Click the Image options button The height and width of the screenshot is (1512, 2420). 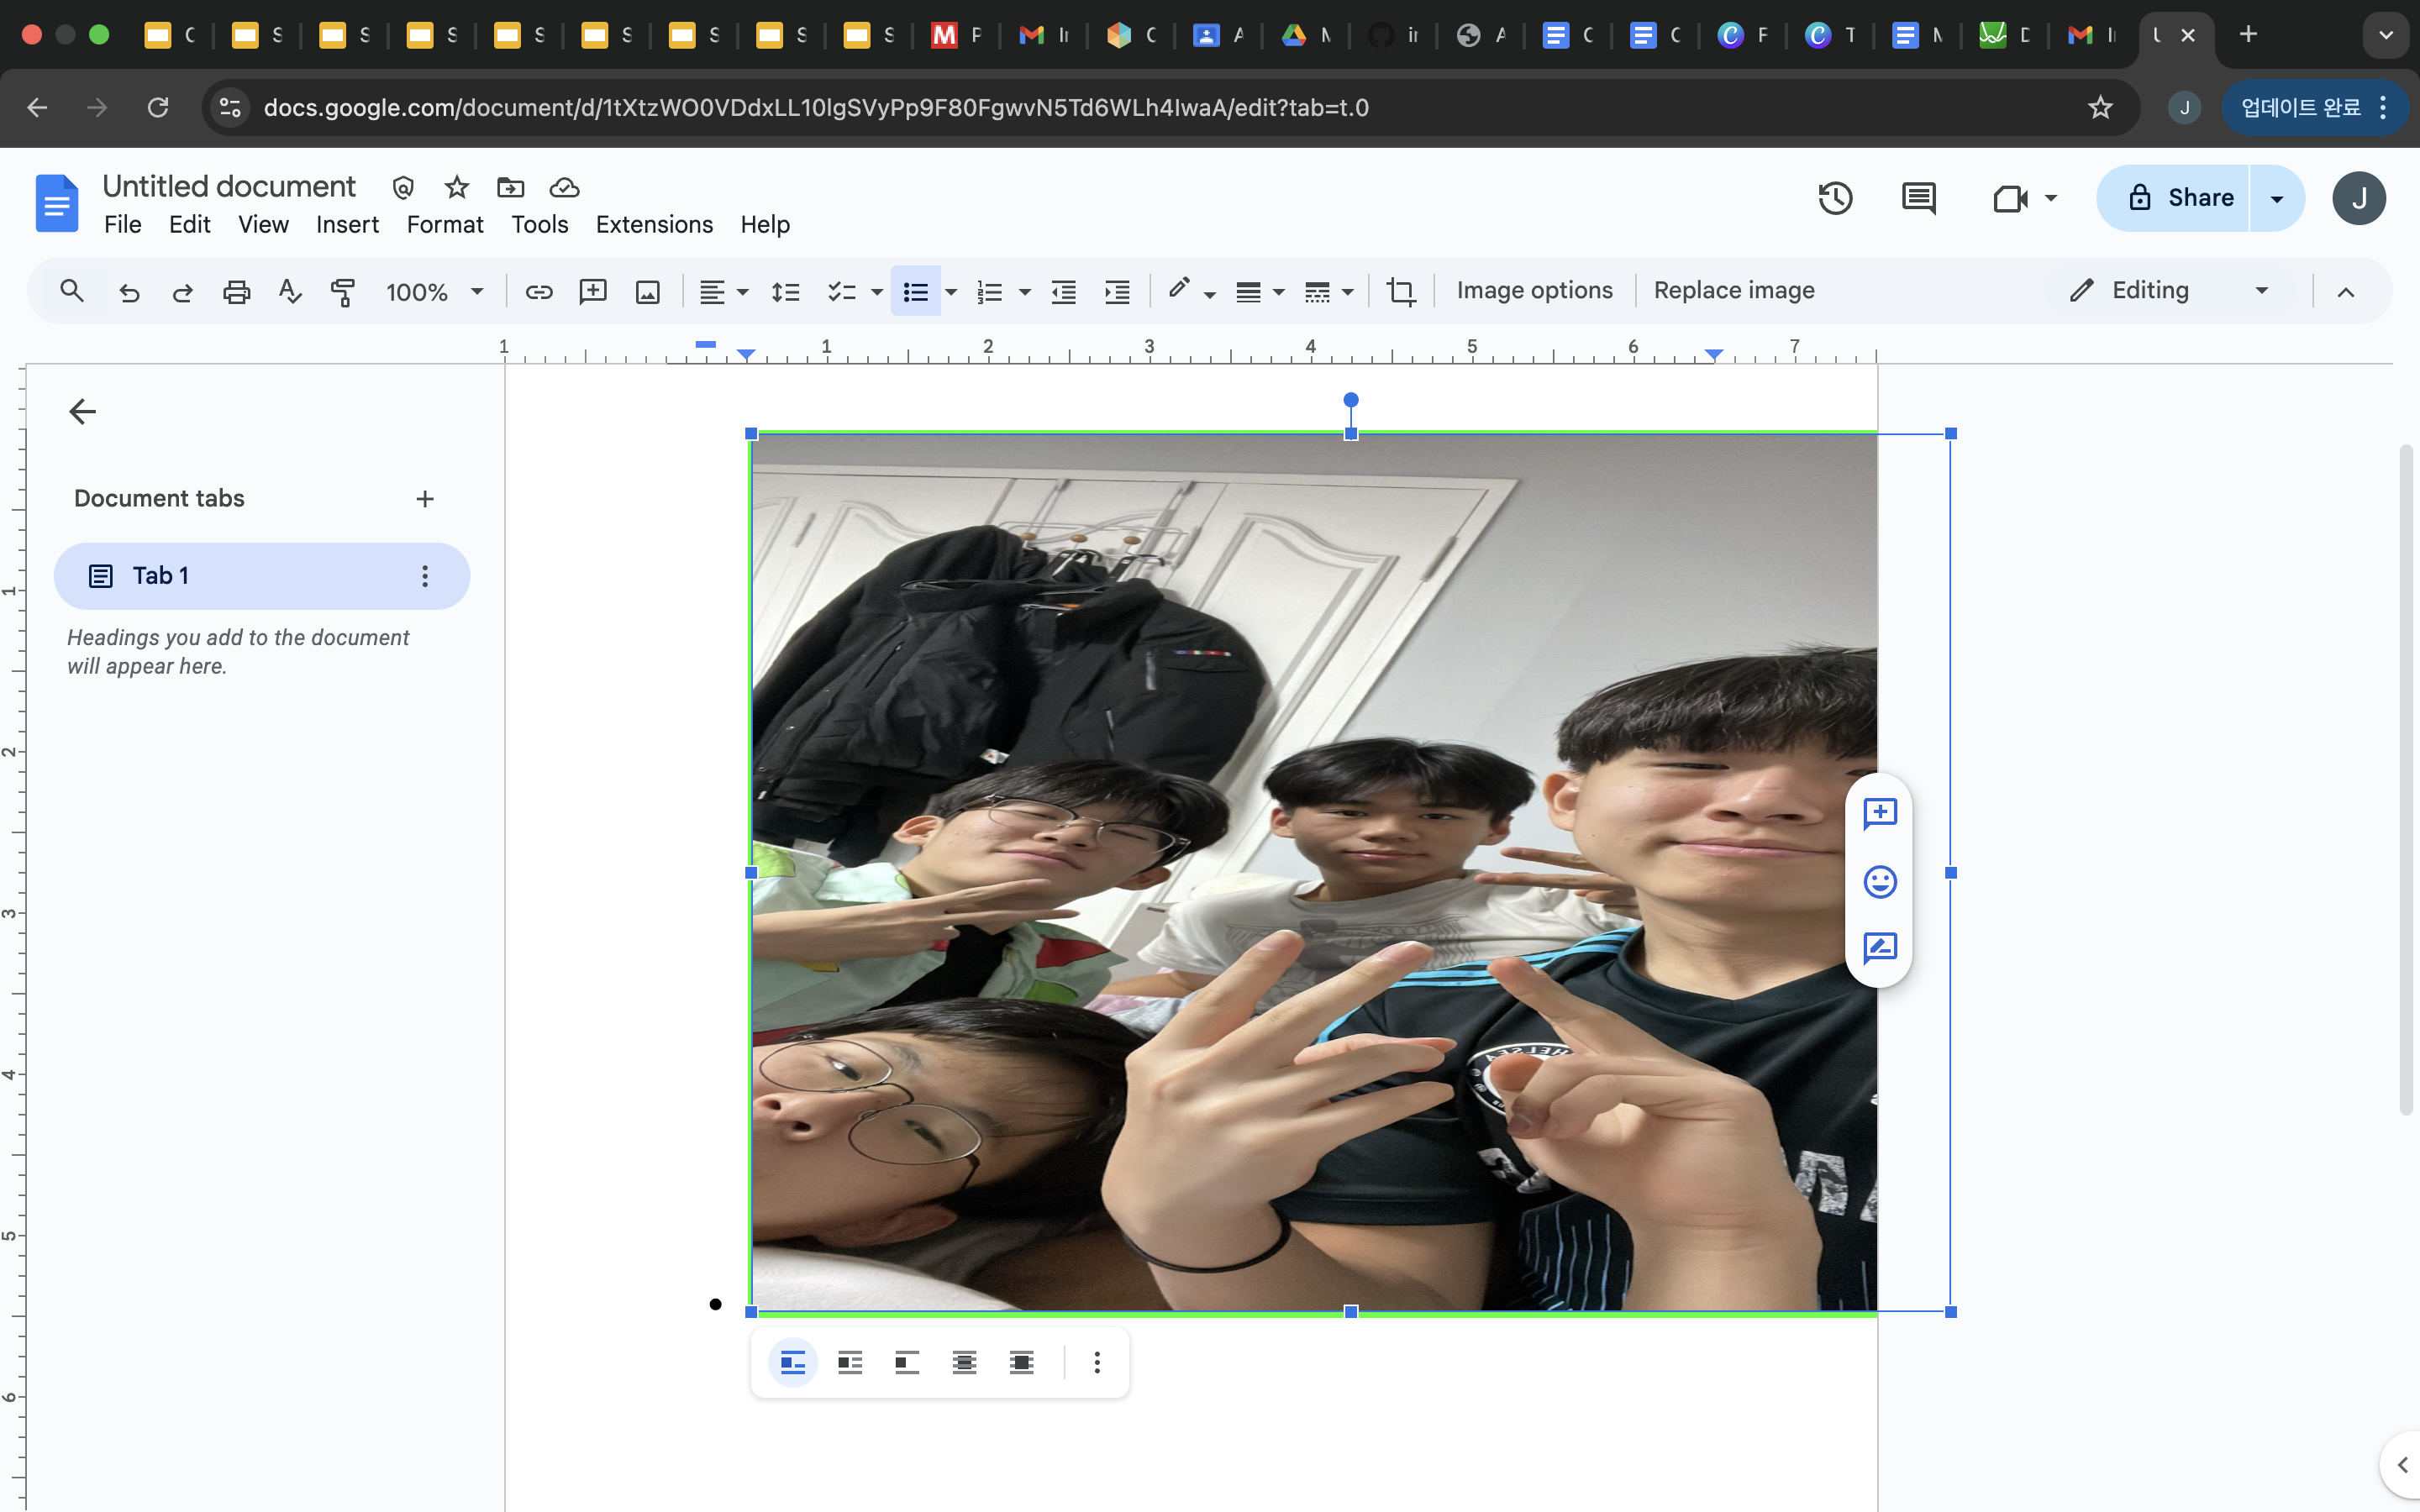click(1534, 290)
